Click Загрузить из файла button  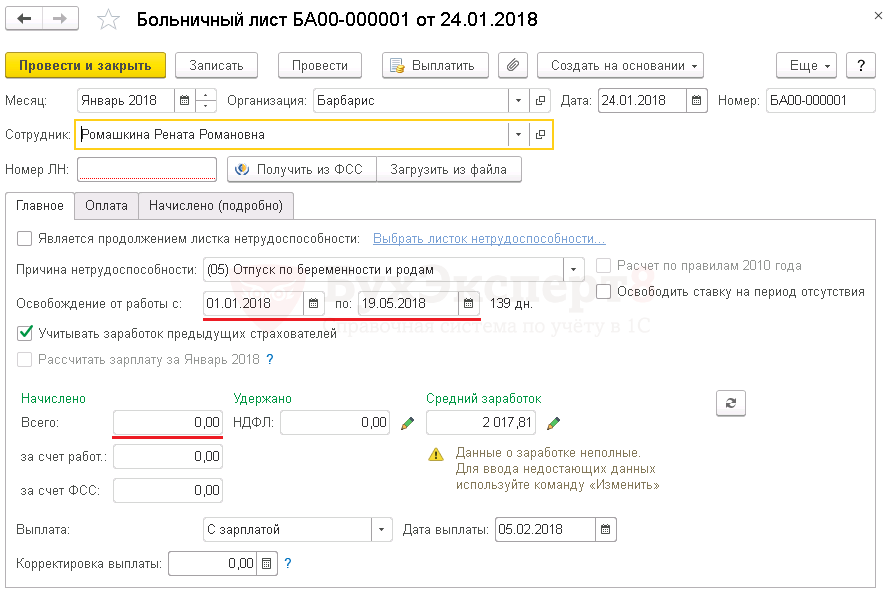click(448, 169)
